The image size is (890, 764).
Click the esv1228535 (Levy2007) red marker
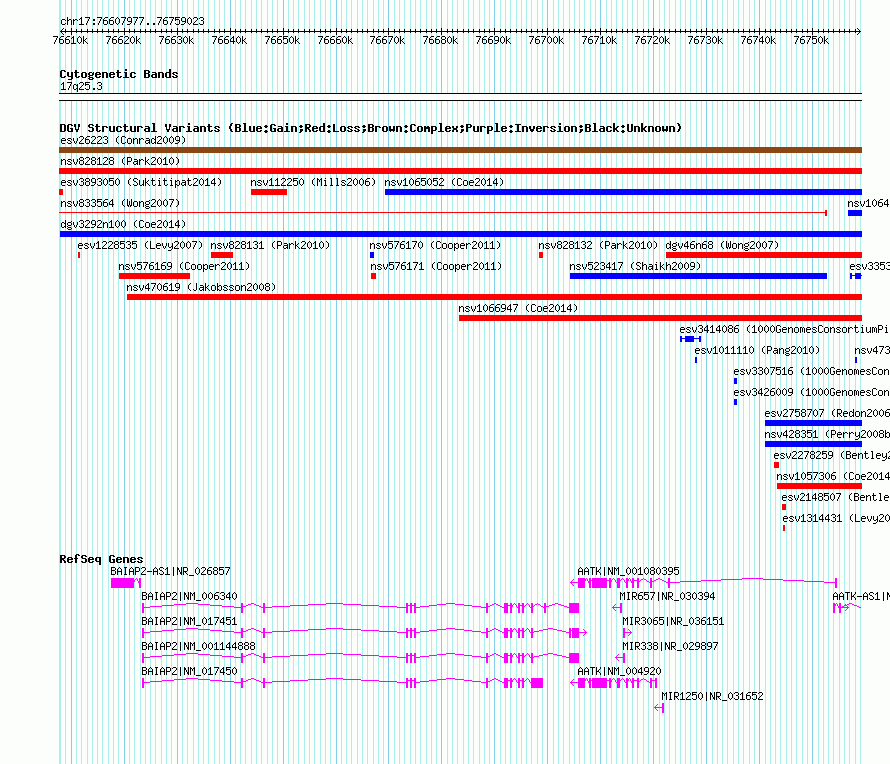point(79,255)
